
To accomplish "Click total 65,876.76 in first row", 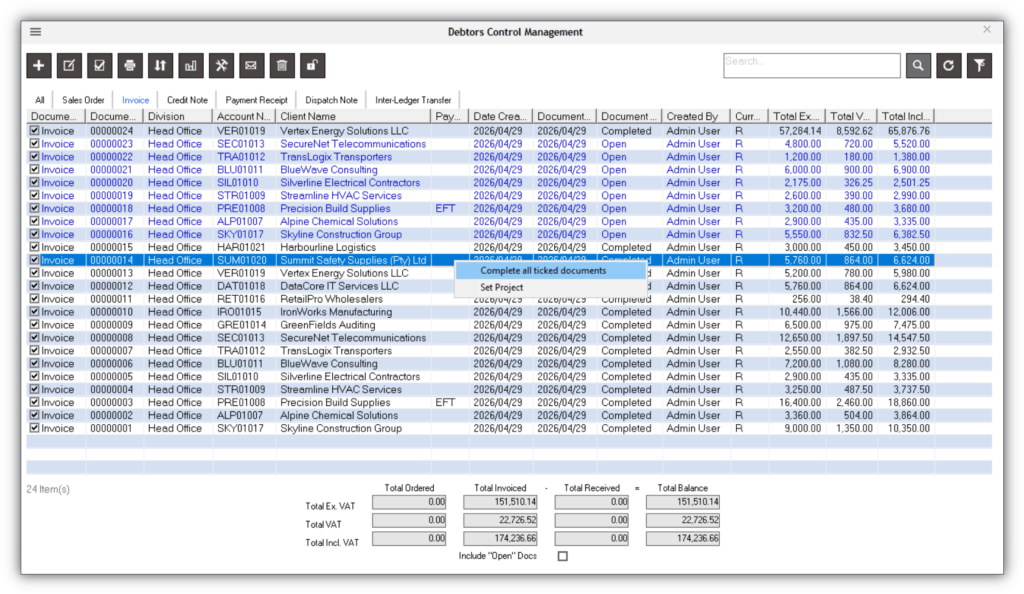I will [x=908, y=131].
